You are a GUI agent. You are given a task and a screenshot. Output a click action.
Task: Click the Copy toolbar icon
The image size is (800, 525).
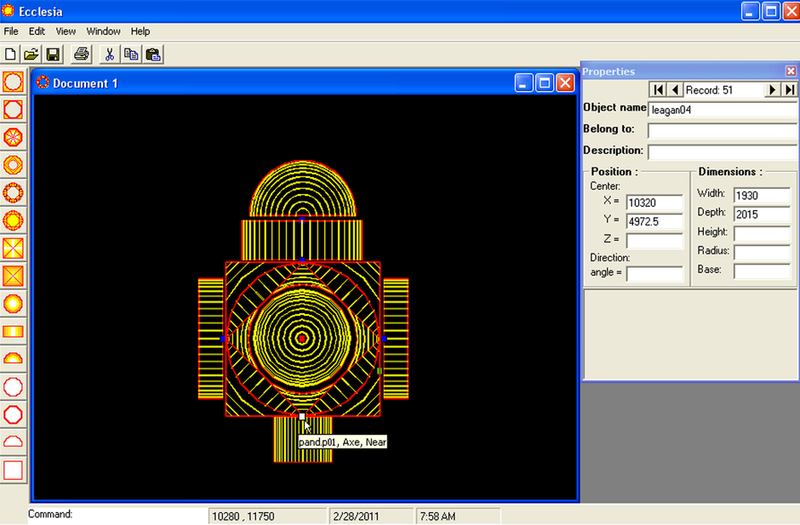pyautogui.click(x=131, y=54)
